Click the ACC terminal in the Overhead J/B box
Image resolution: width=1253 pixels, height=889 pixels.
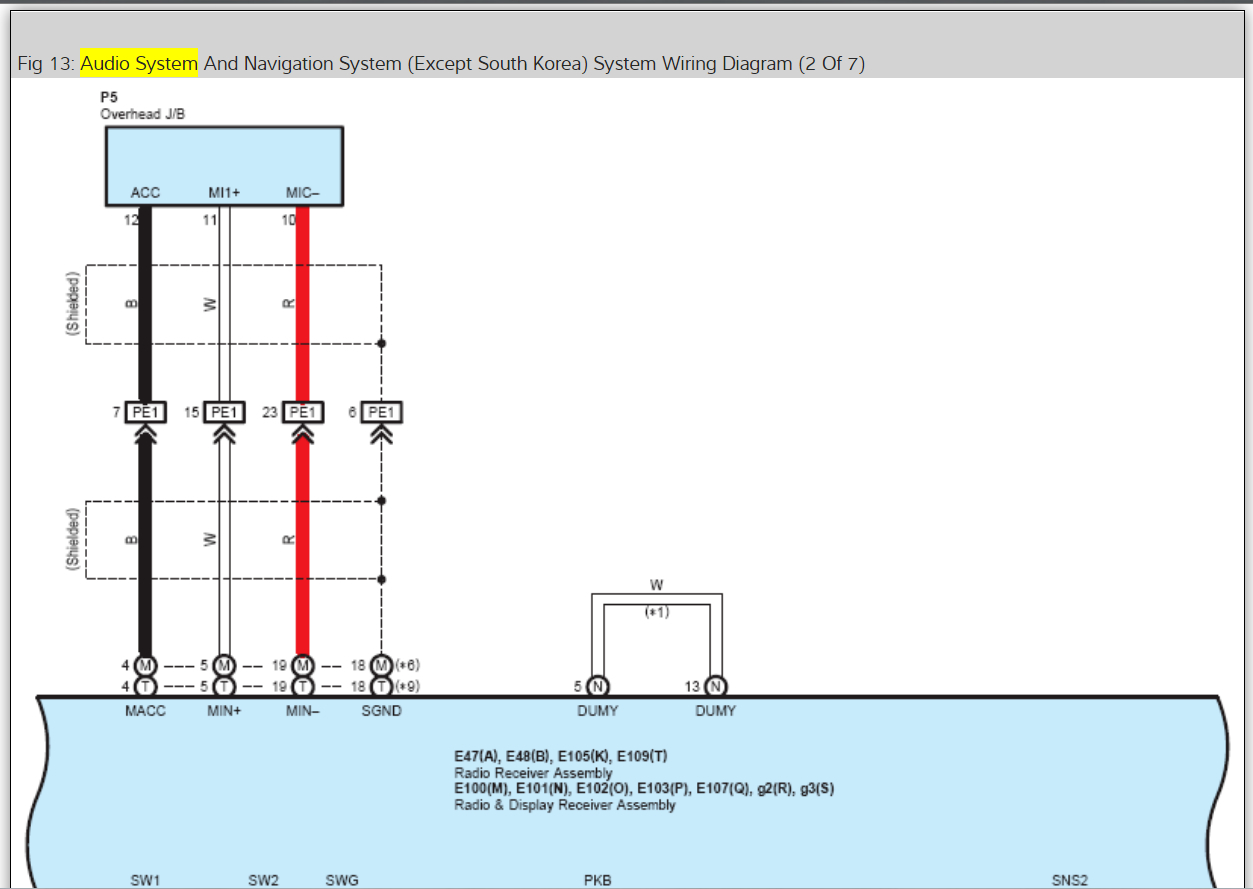coord(145,193)
